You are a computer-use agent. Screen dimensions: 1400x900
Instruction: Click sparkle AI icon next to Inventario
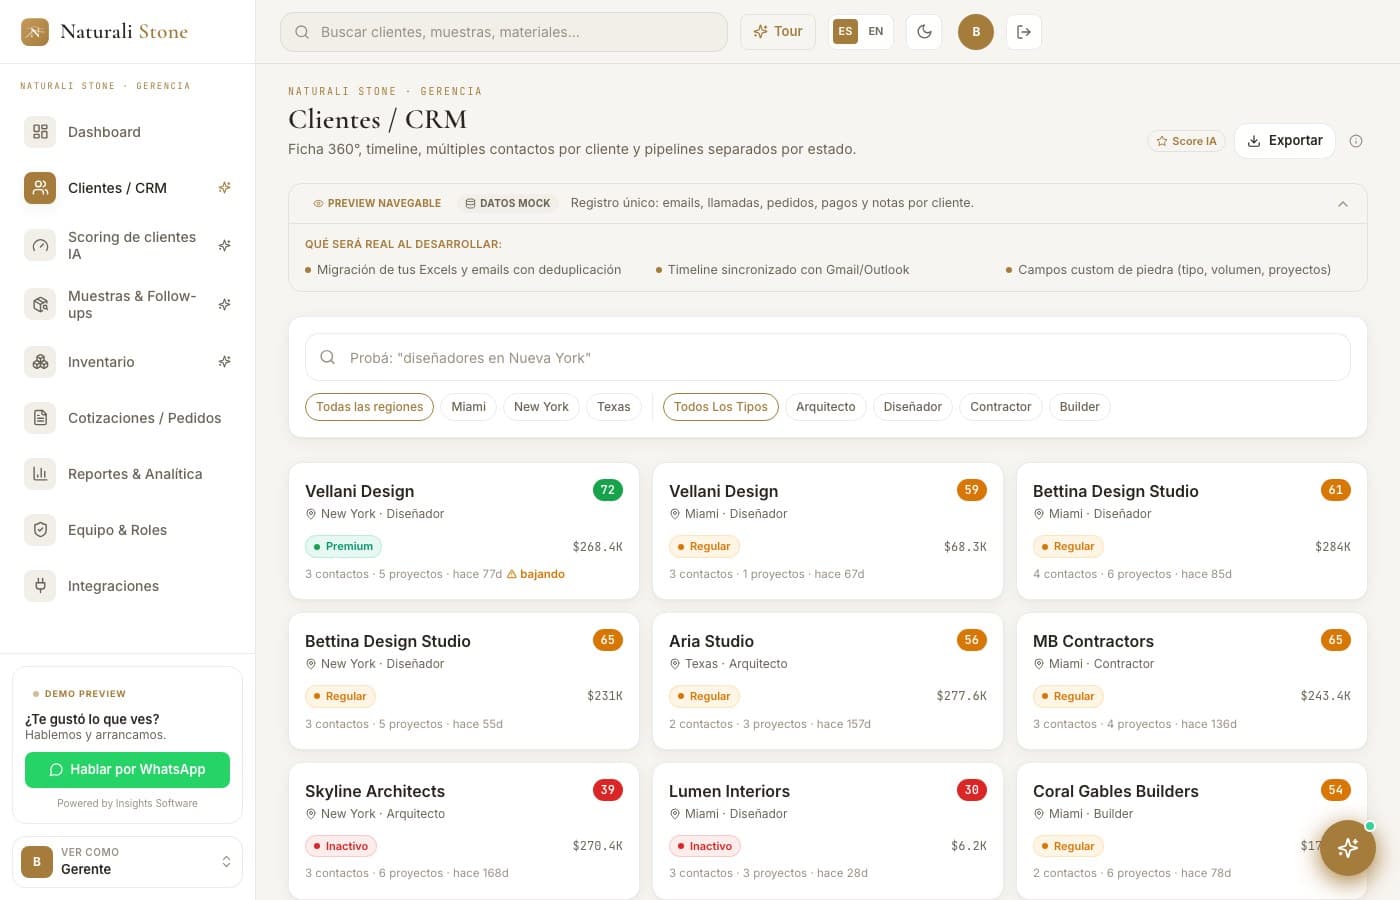point(225,362)
